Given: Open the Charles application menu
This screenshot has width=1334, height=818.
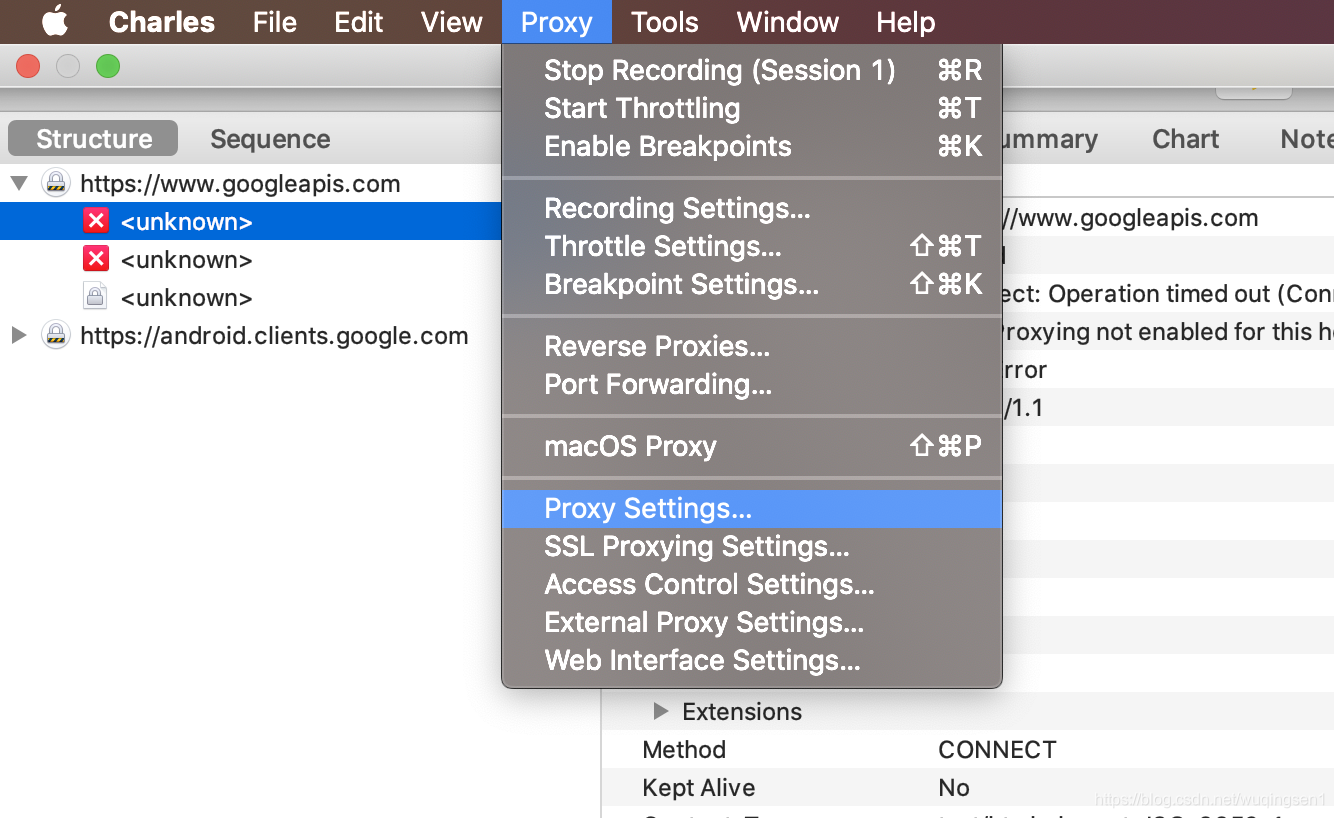Looking at the screenshot, I should [161, 22].
